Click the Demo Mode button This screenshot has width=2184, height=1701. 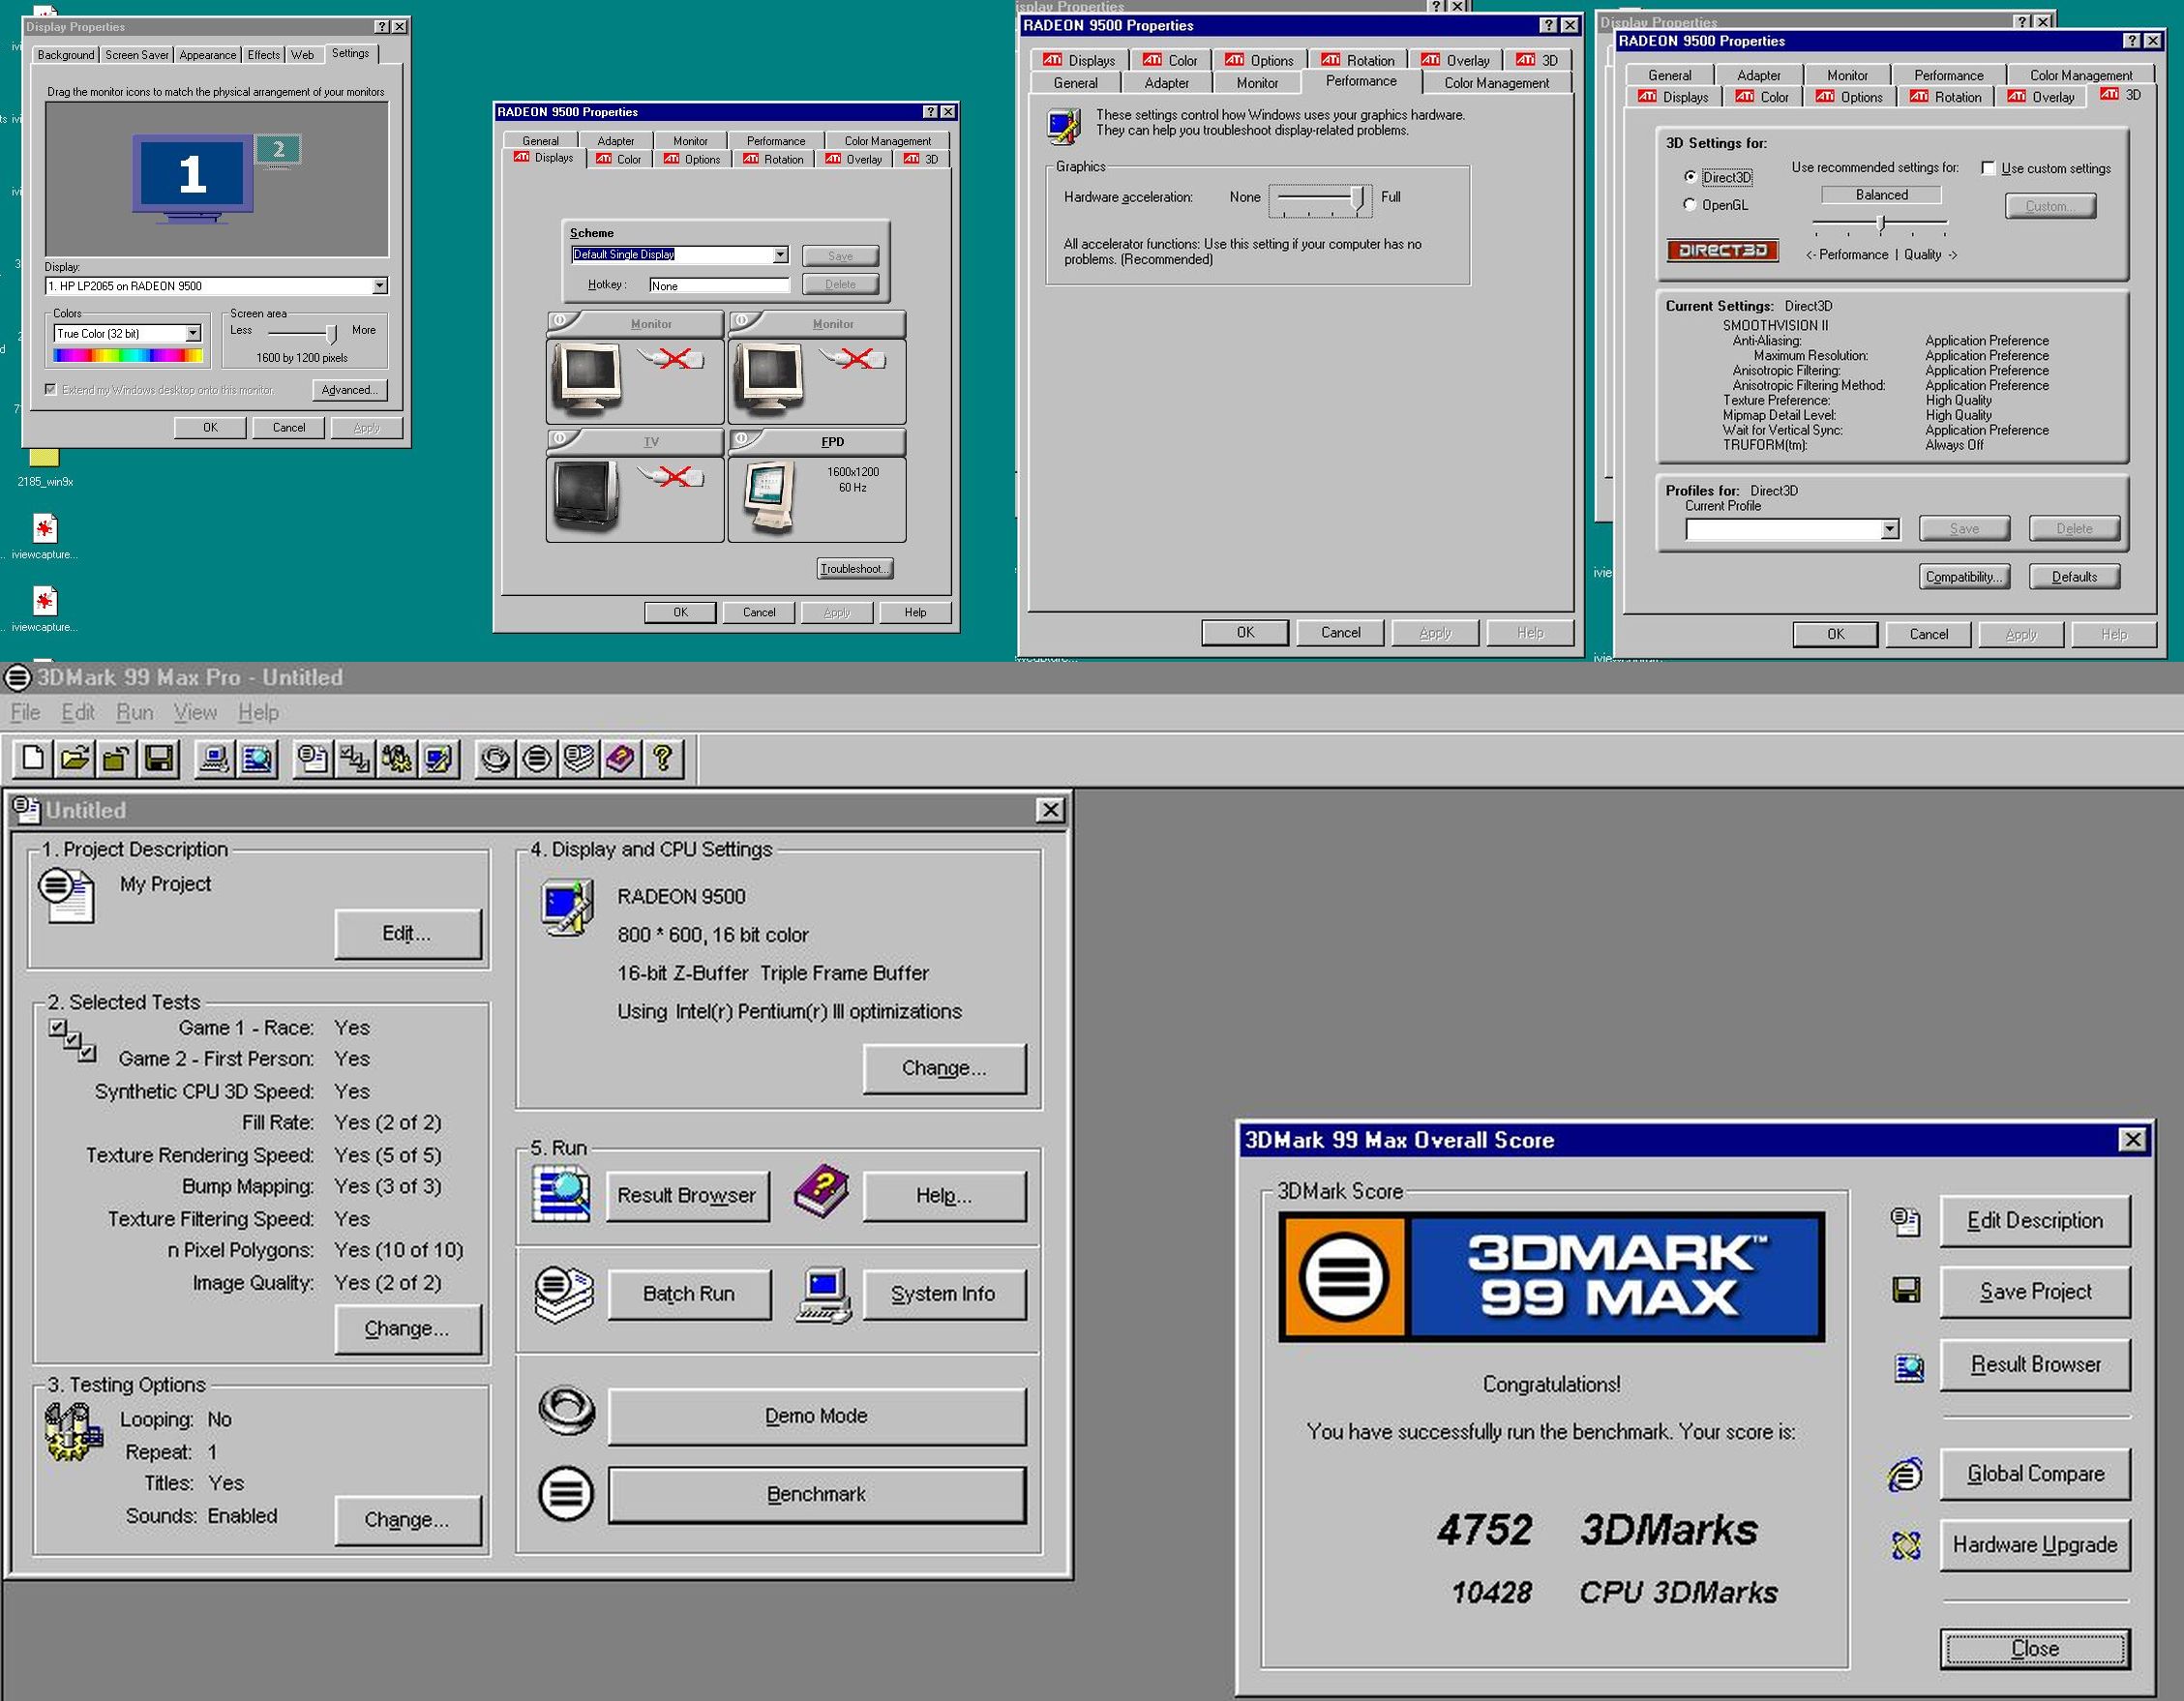coord(816,1416)
